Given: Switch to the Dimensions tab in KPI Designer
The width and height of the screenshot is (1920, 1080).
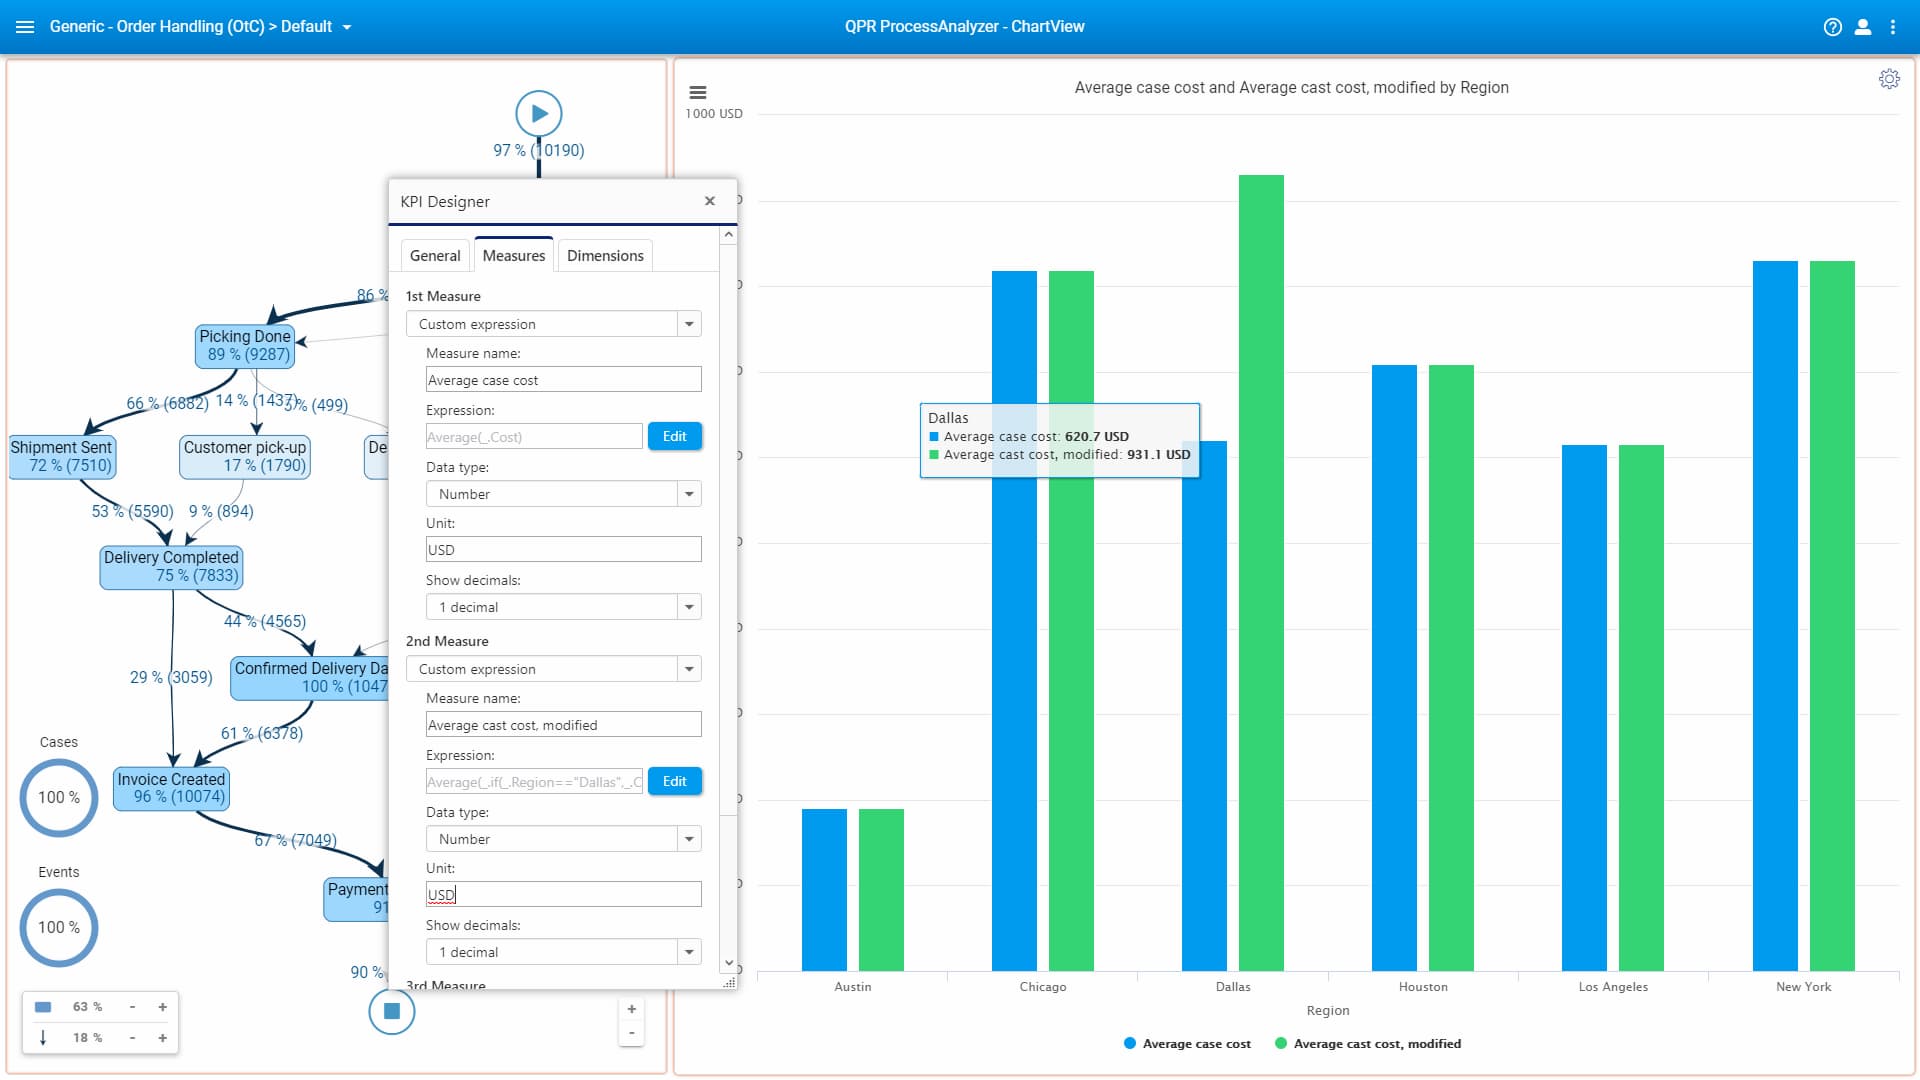Looking at the screenshot, I should coord(605,255).
